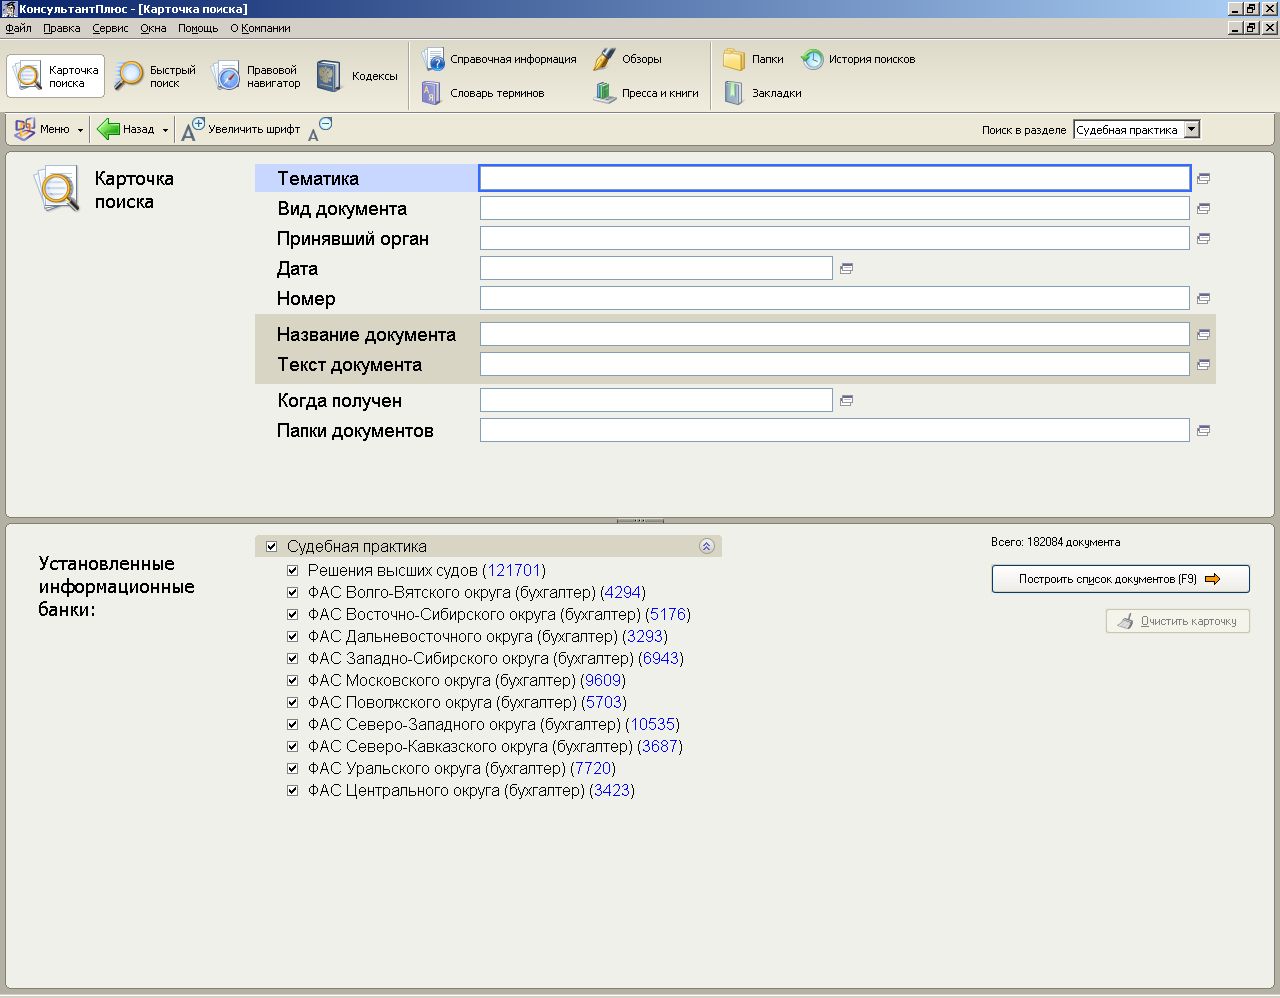Go back with the Назад arrow
This screenshot has width=1280, height=998.
tap(126, 129)
